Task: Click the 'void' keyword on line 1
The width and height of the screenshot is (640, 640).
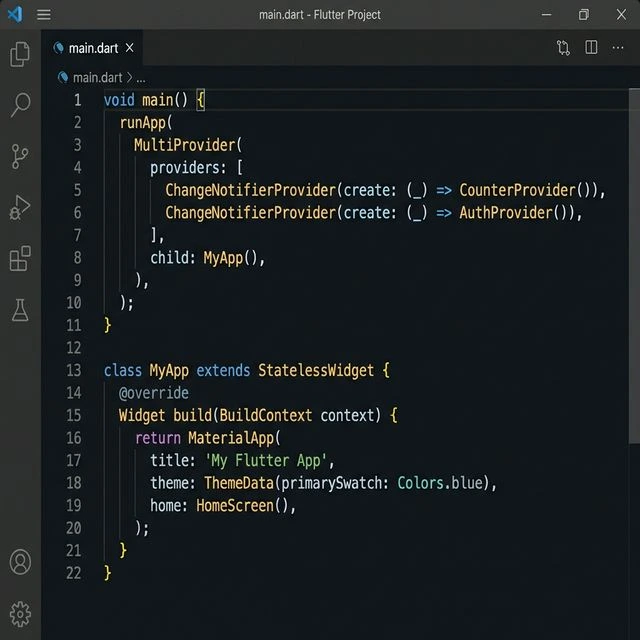Action: (119, 100)
